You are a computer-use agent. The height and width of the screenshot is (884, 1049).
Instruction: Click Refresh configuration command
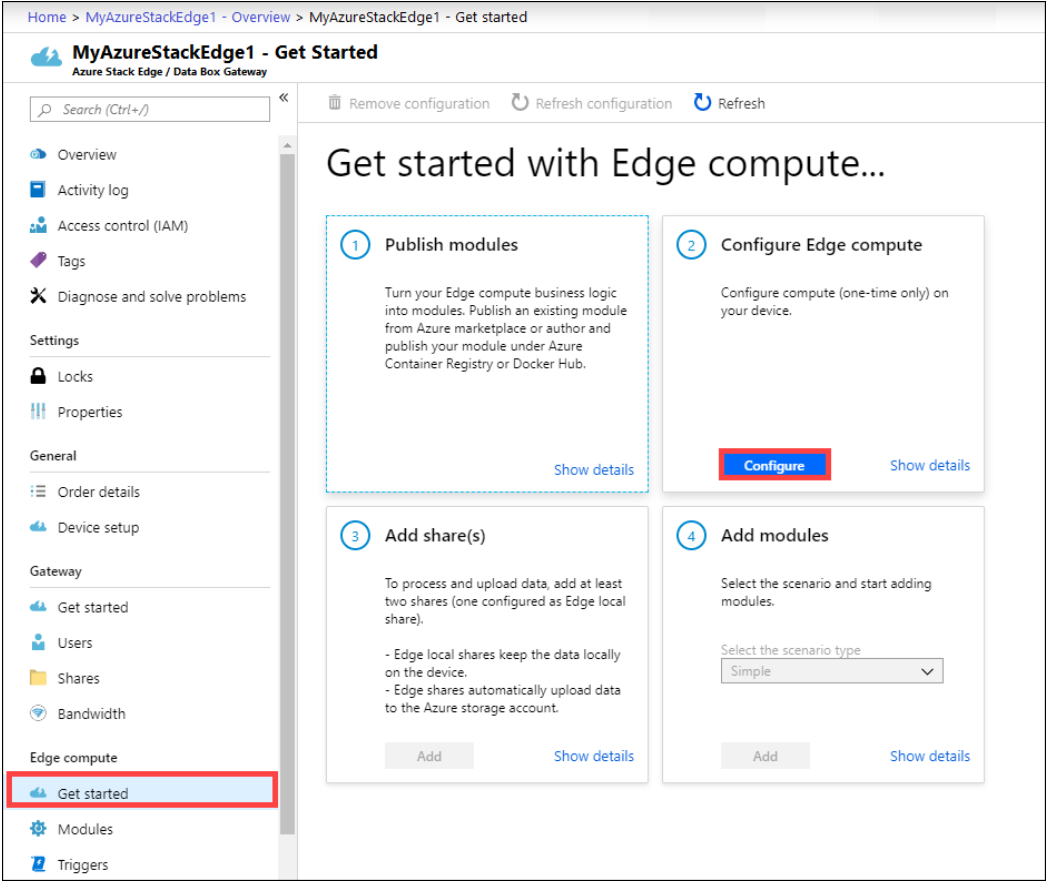tap(592, 103)
